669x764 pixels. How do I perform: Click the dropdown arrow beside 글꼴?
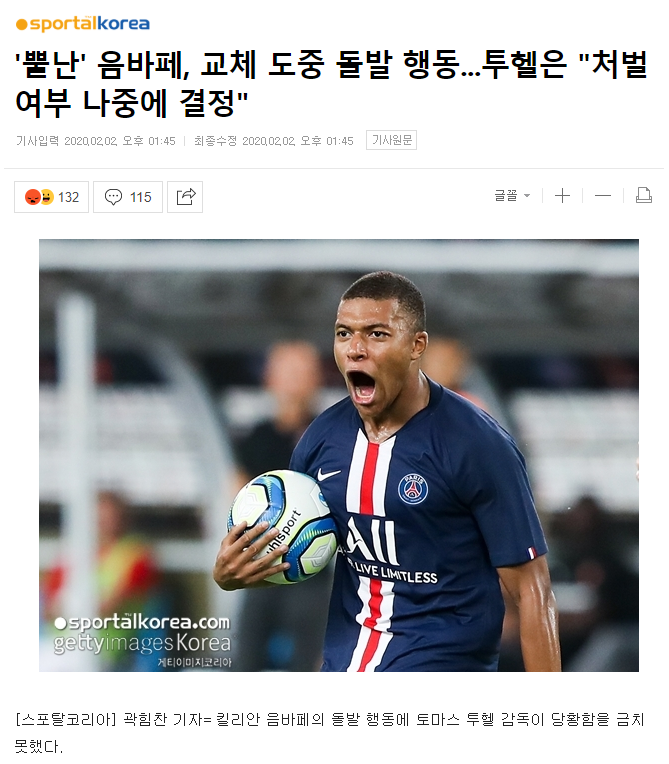527,196
